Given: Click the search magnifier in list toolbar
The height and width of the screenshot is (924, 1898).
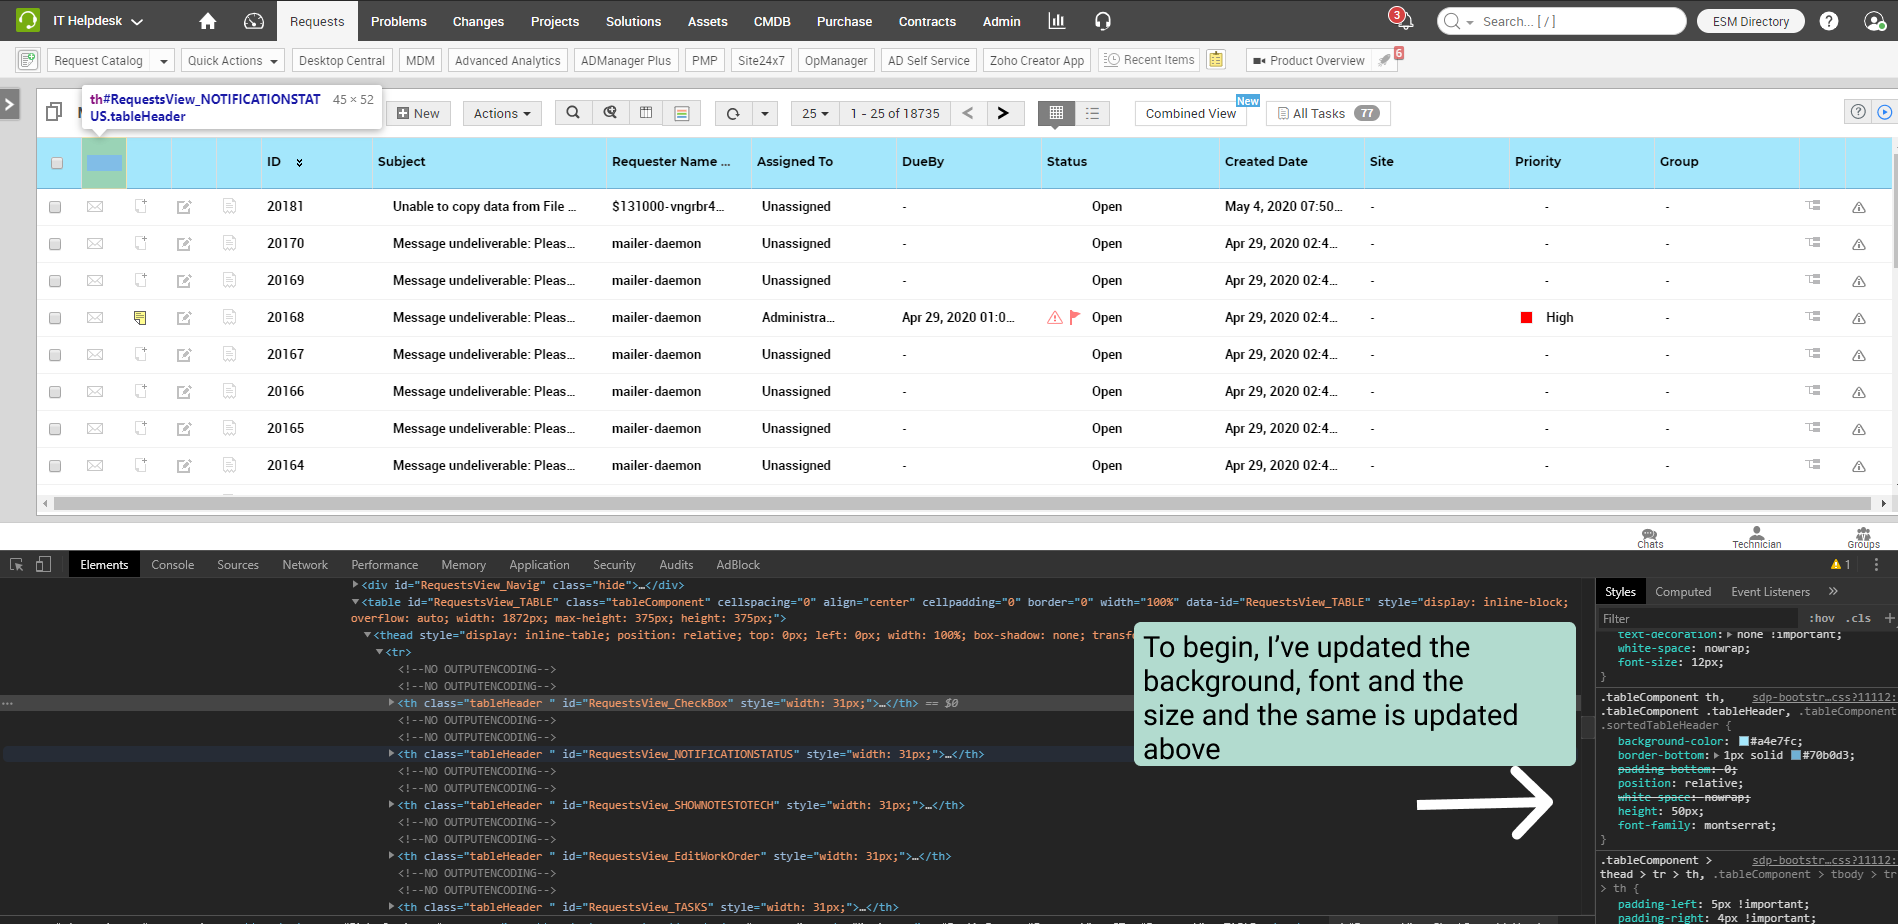Looking at the screenshot, I should click(x=573, y=113).
